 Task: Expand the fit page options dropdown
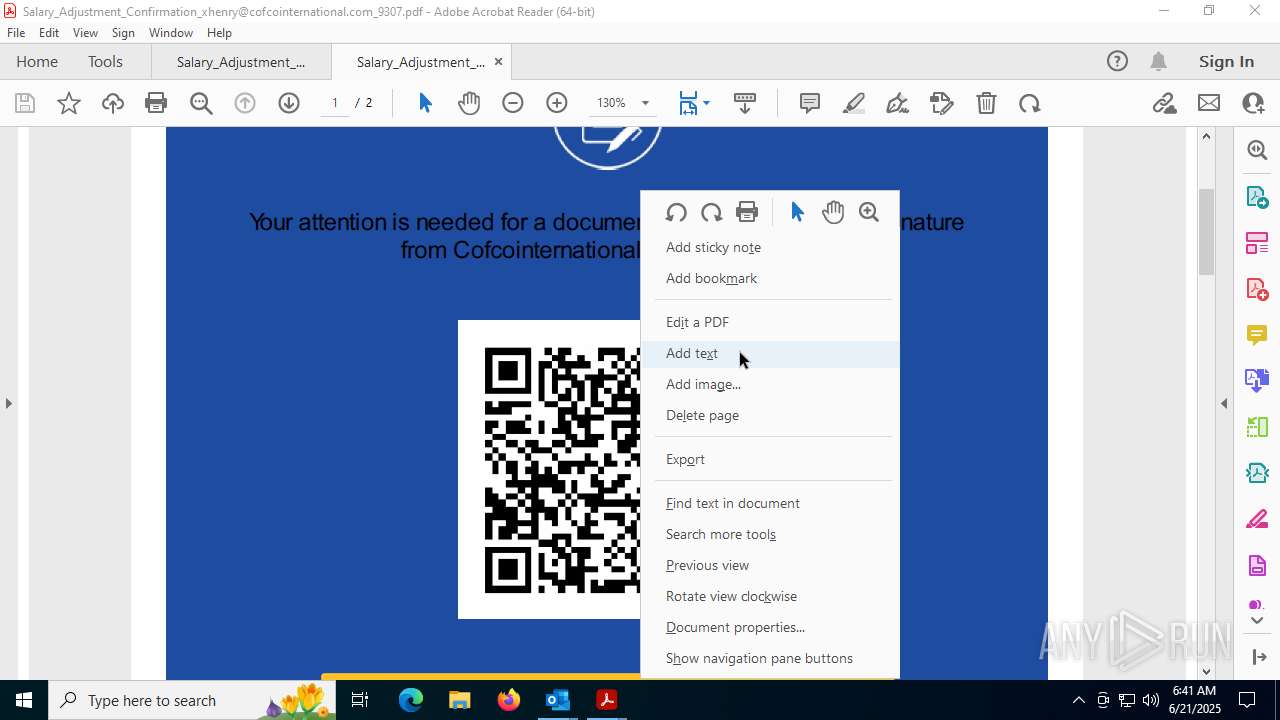(706, 103)
